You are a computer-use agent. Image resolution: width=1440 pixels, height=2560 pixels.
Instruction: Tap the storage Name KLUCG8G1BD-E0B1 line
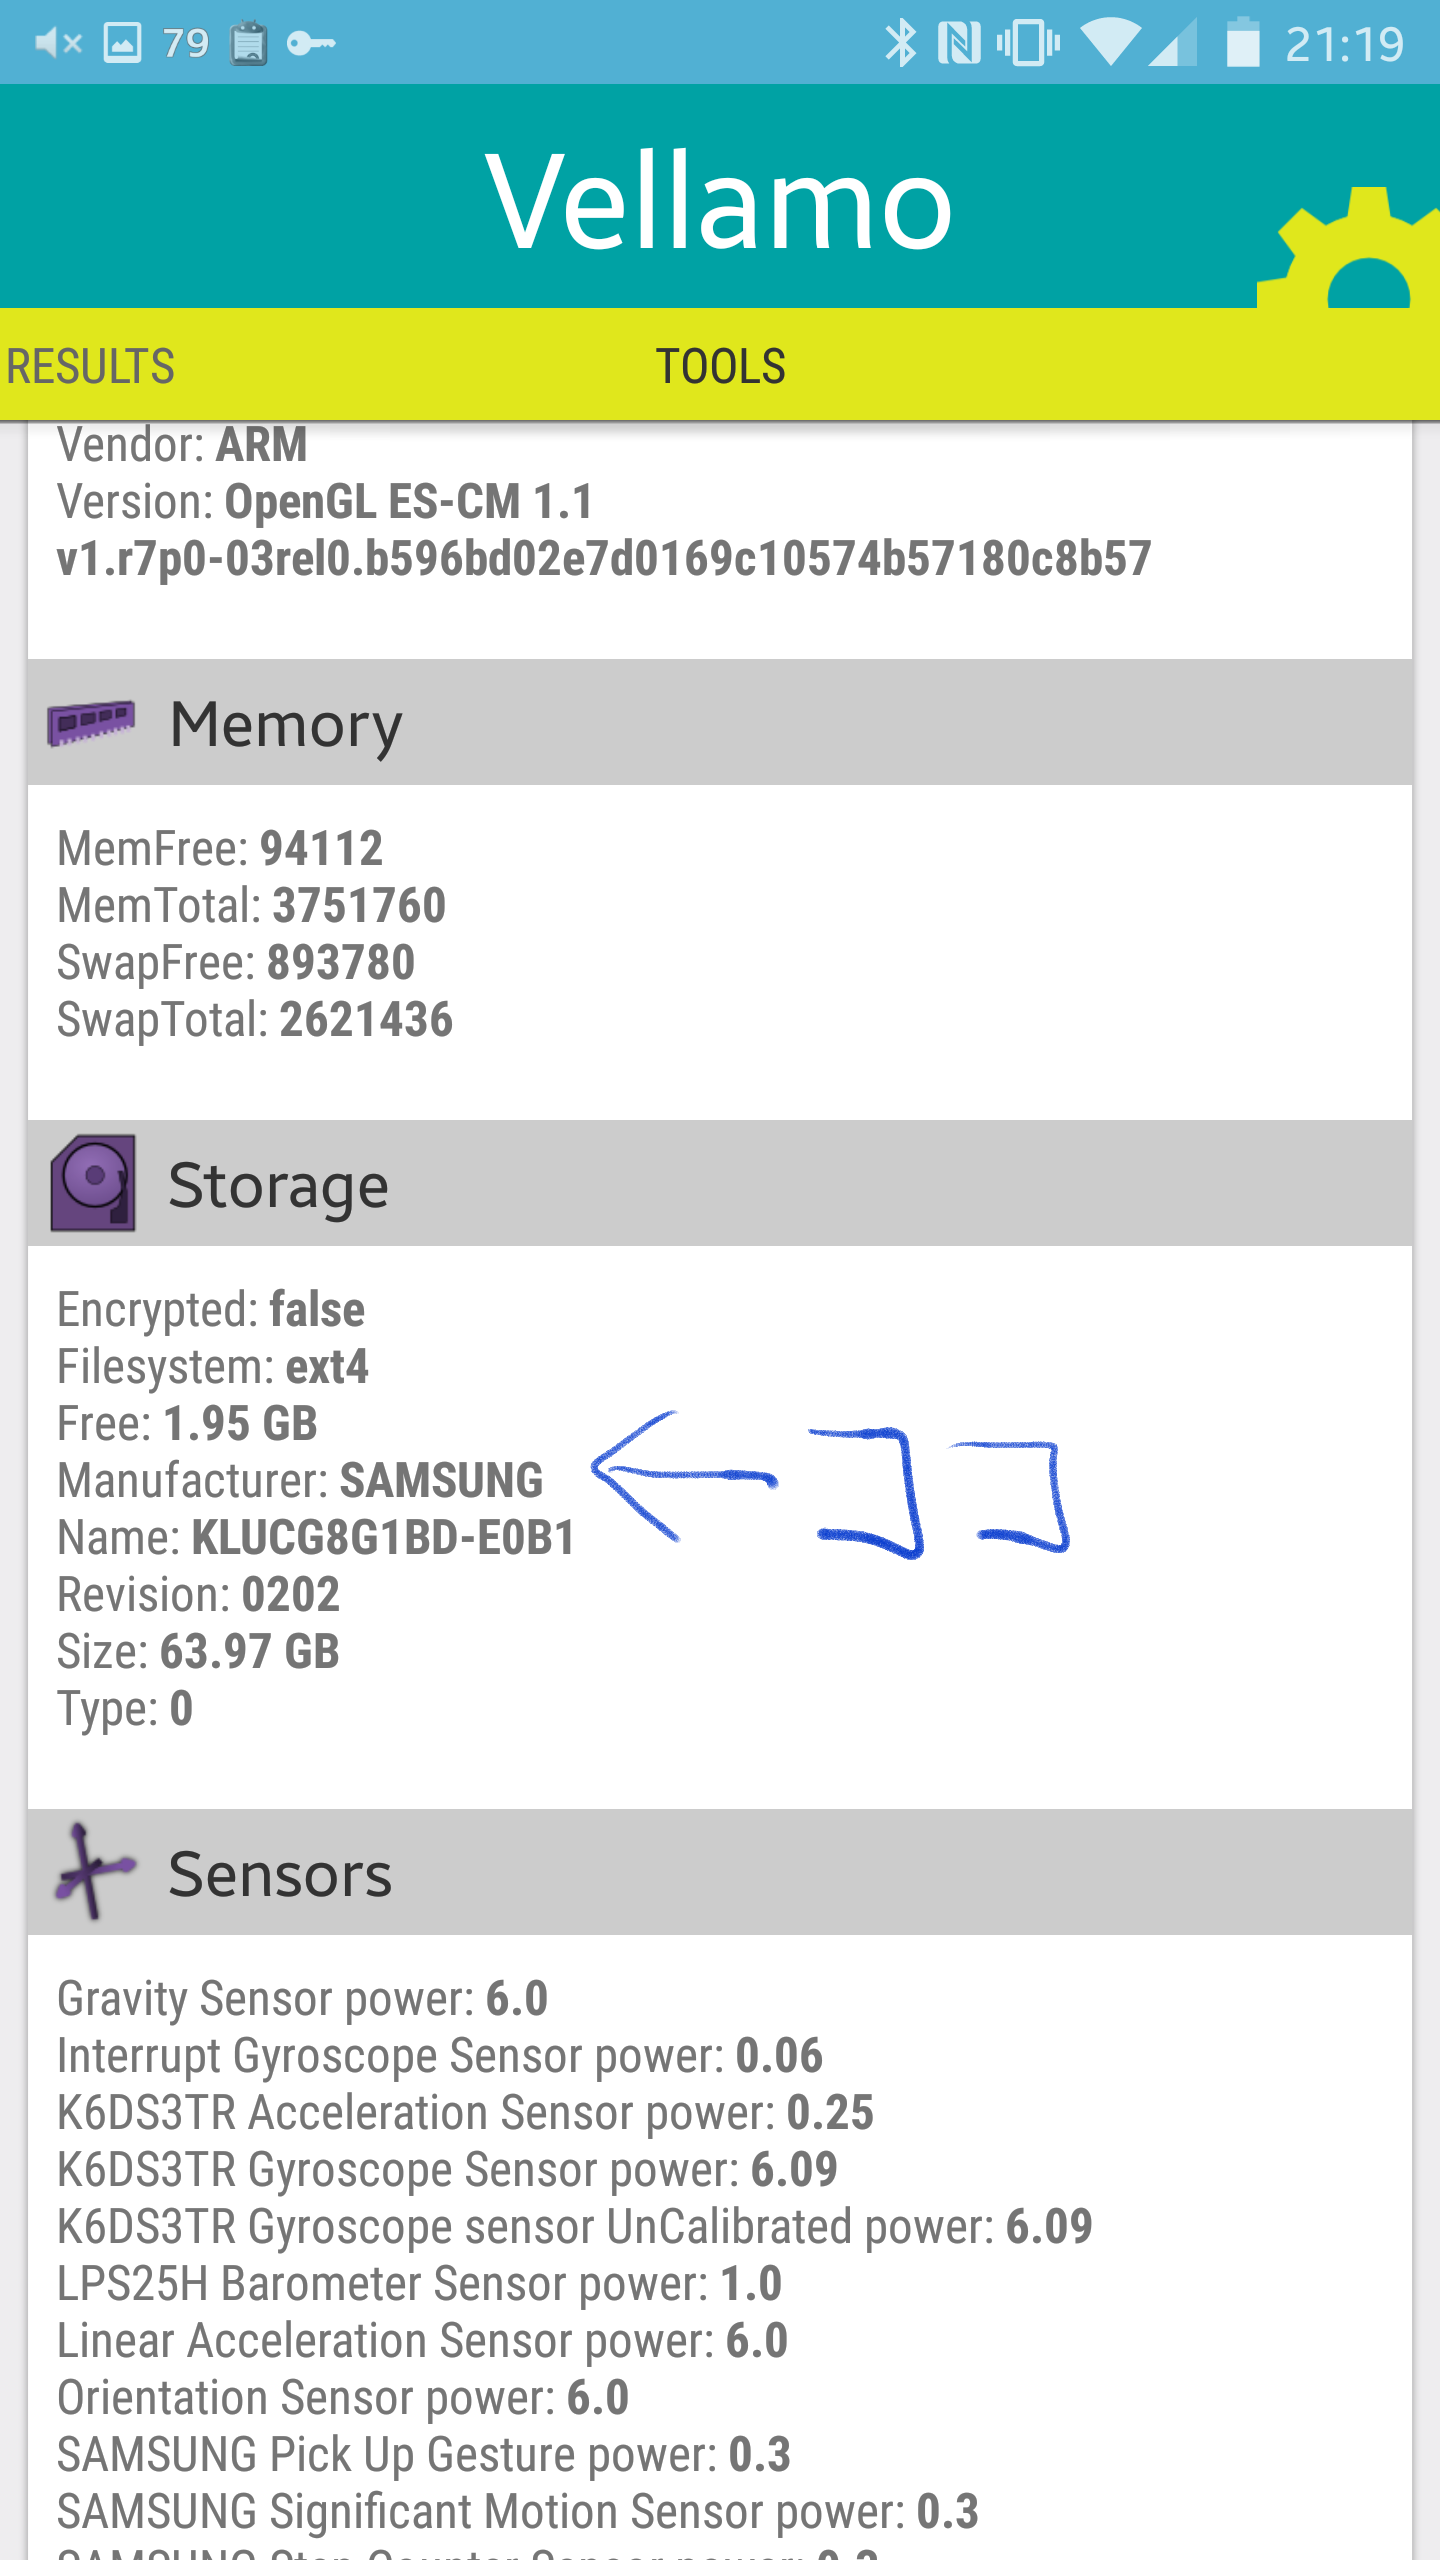coord(316,1538)
